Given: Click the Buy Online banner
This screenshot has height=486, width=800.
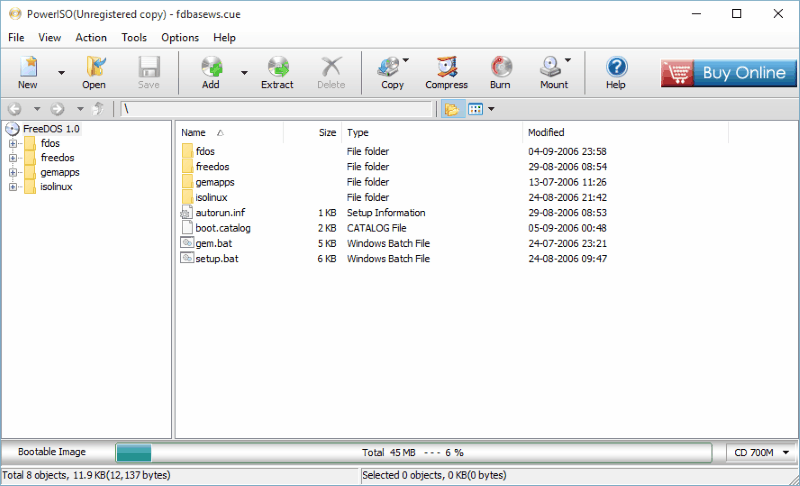Looking at the screenshot, I should pos(728,73).
